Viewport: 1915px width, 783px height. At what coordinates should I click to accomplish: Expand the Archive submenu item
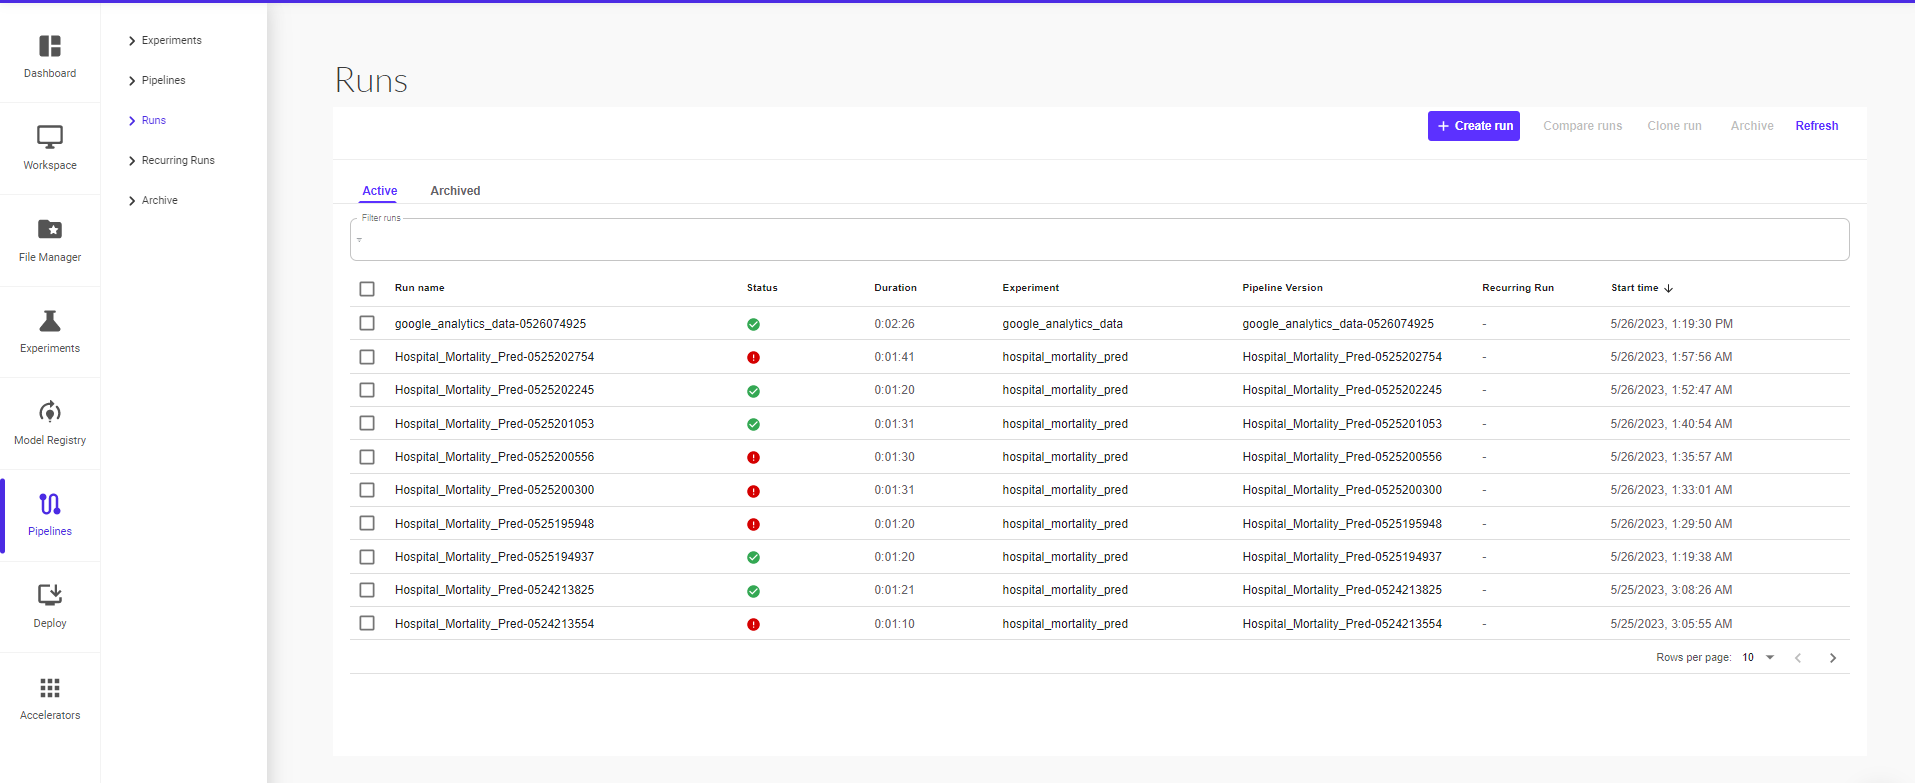coord(153,201)
